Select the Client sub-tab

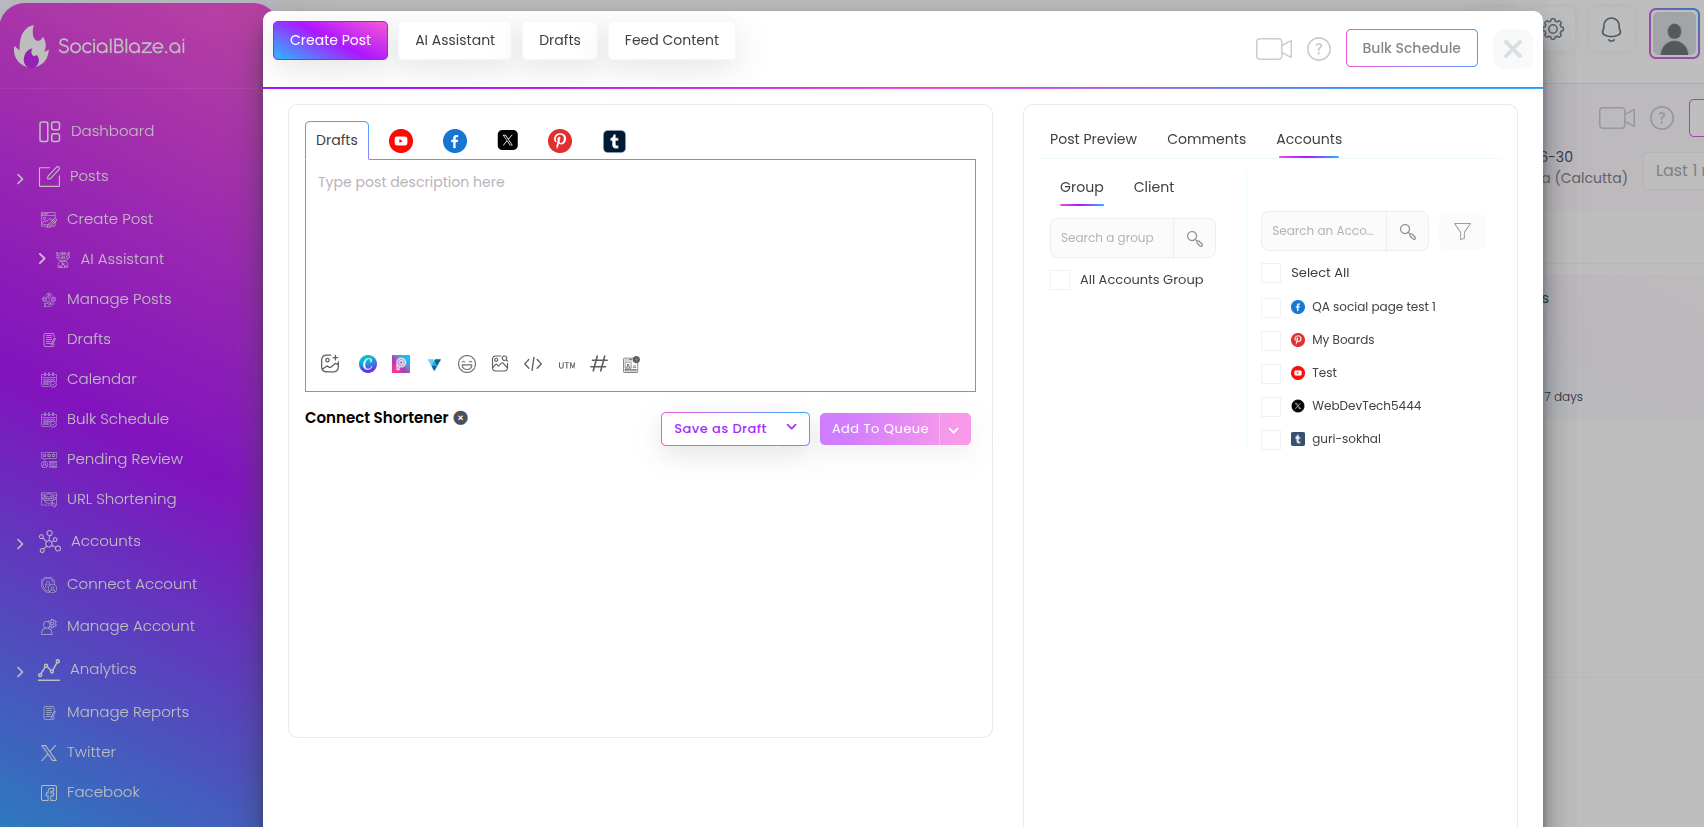pos(1153,187)
